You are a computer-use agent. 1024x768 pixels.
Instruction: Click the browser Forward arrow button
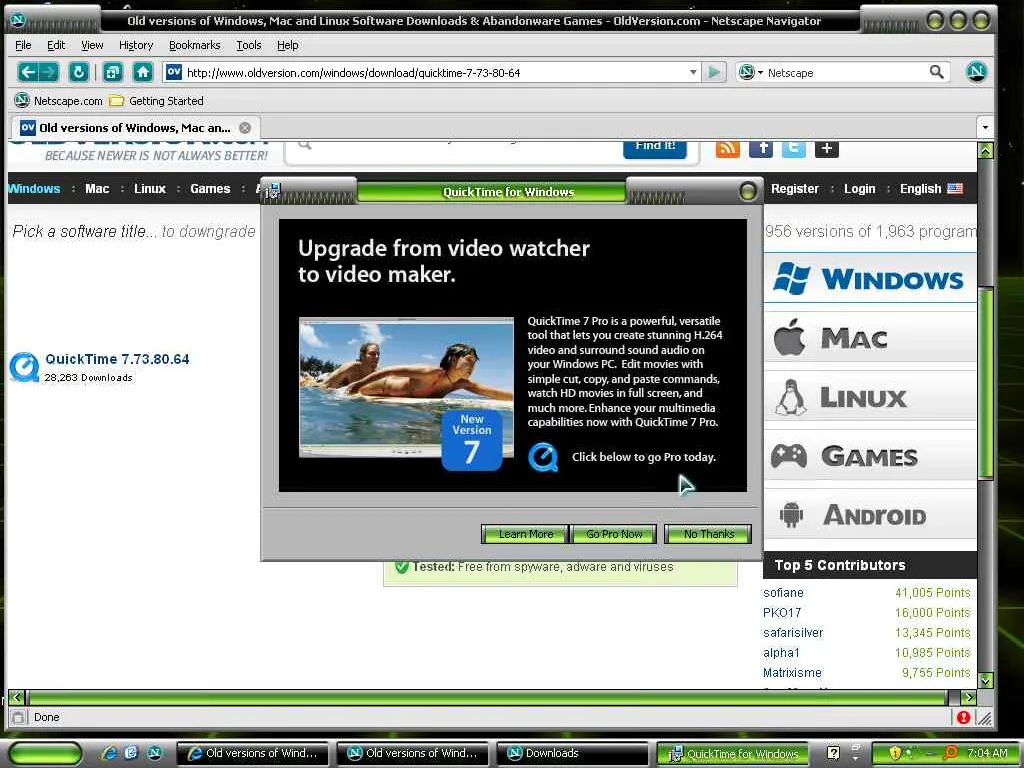tap(49, 72)
